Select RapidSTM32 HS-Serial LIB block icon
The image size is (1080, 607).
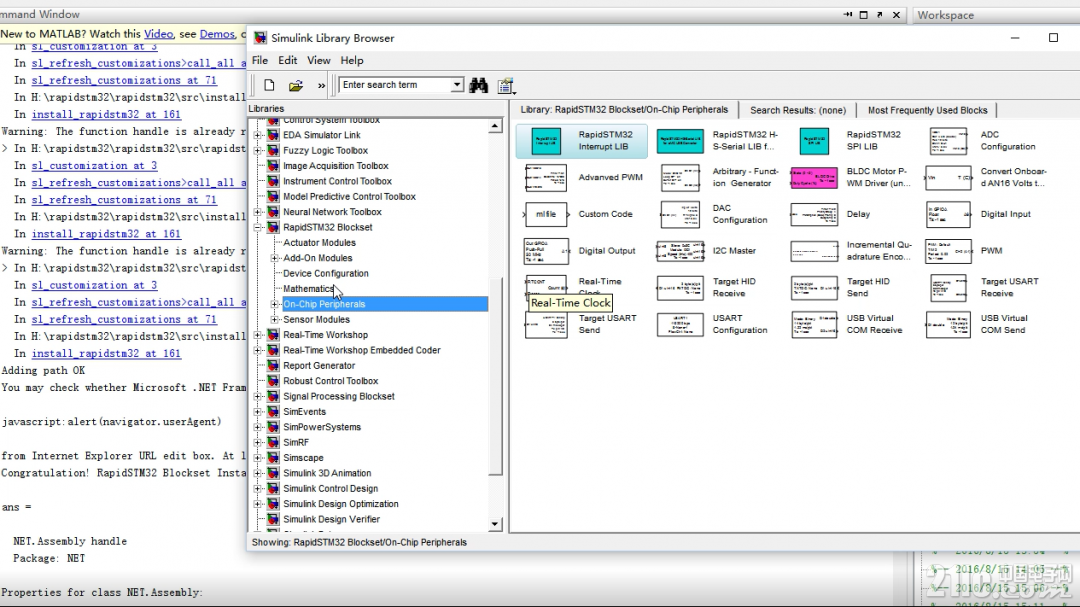[x=680, y=141]
